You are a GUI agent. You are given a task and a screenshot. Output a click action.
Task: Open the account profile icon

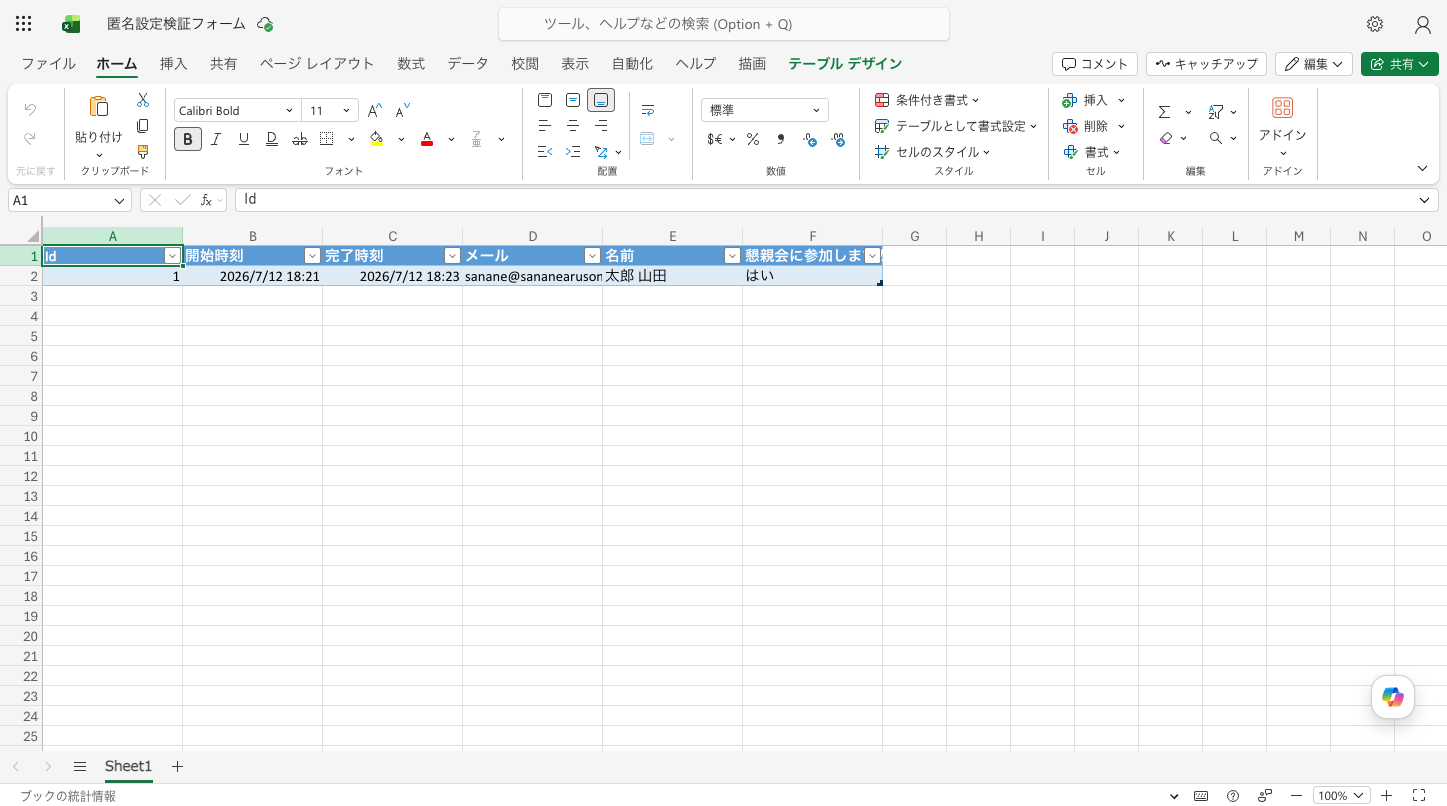(1423, 25)
